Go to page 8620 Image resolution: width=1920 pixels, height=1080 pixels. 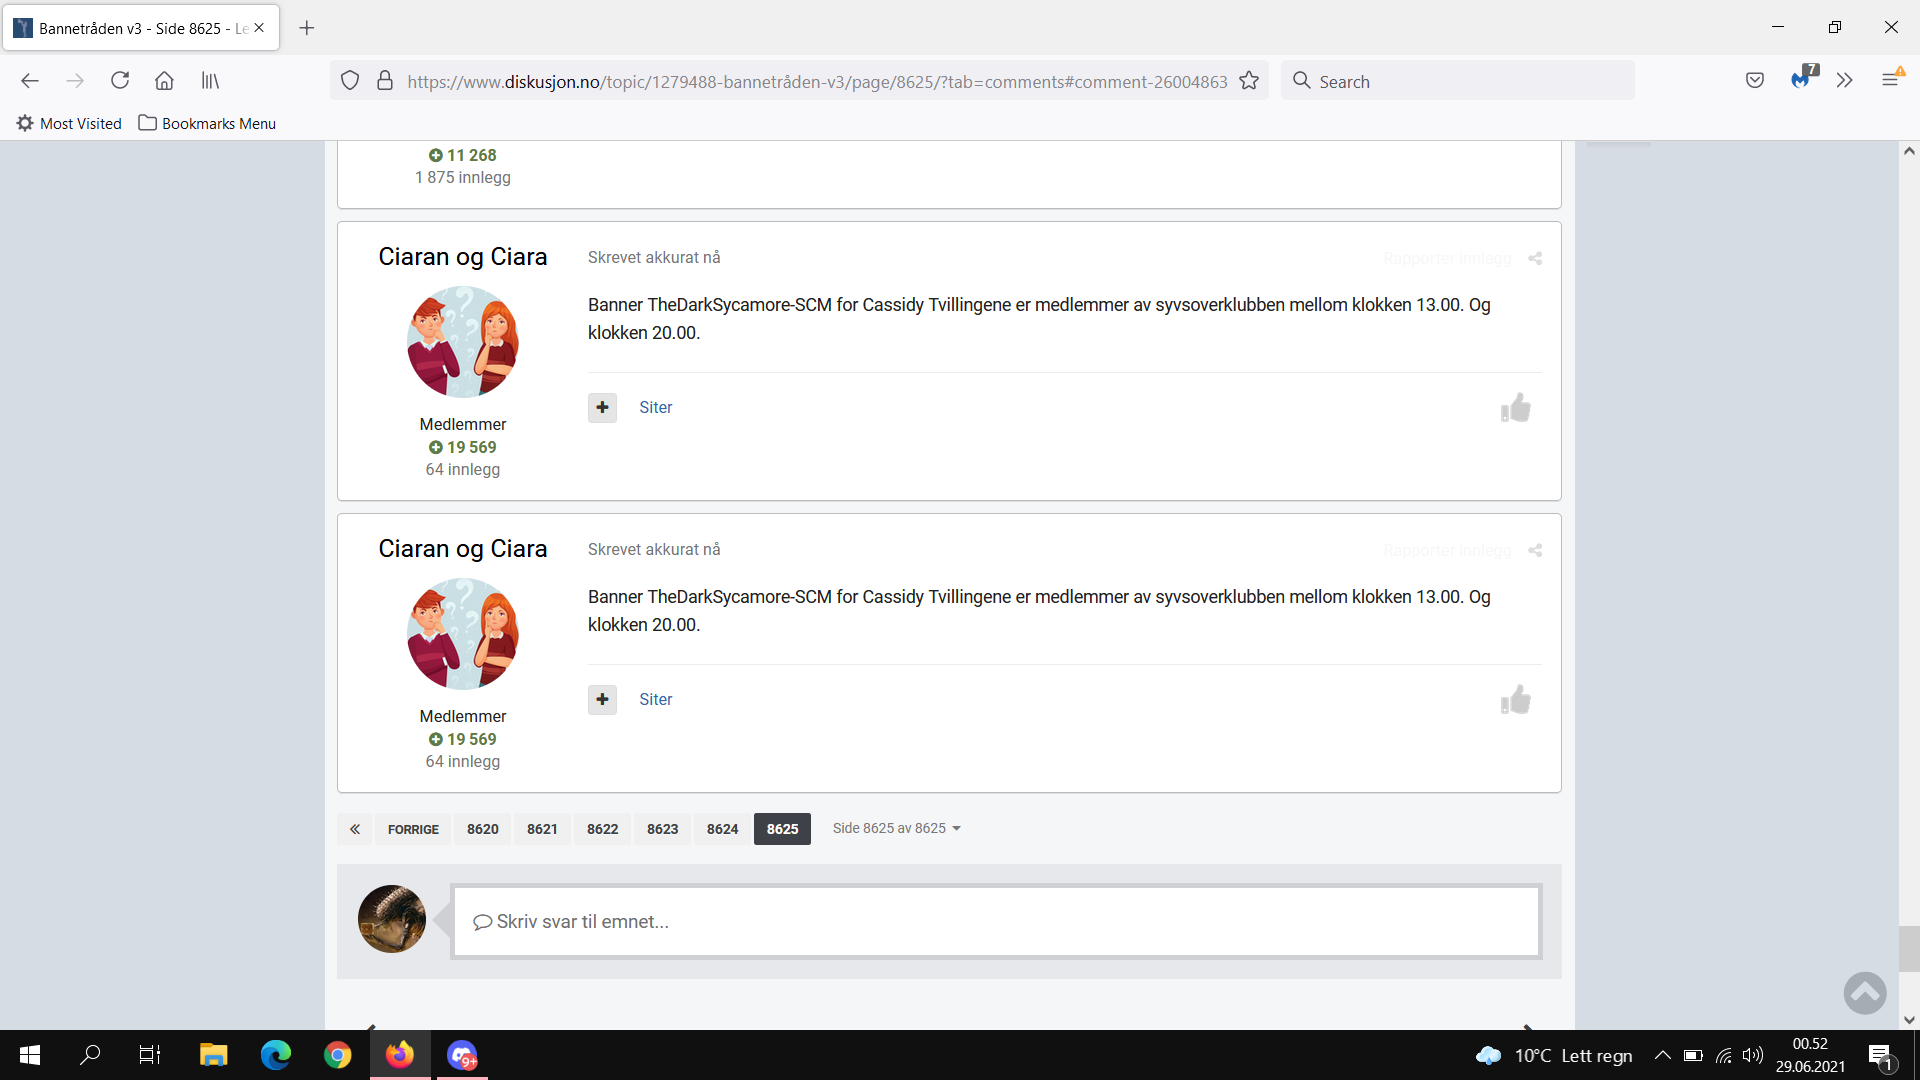click(x=483, y=829)
